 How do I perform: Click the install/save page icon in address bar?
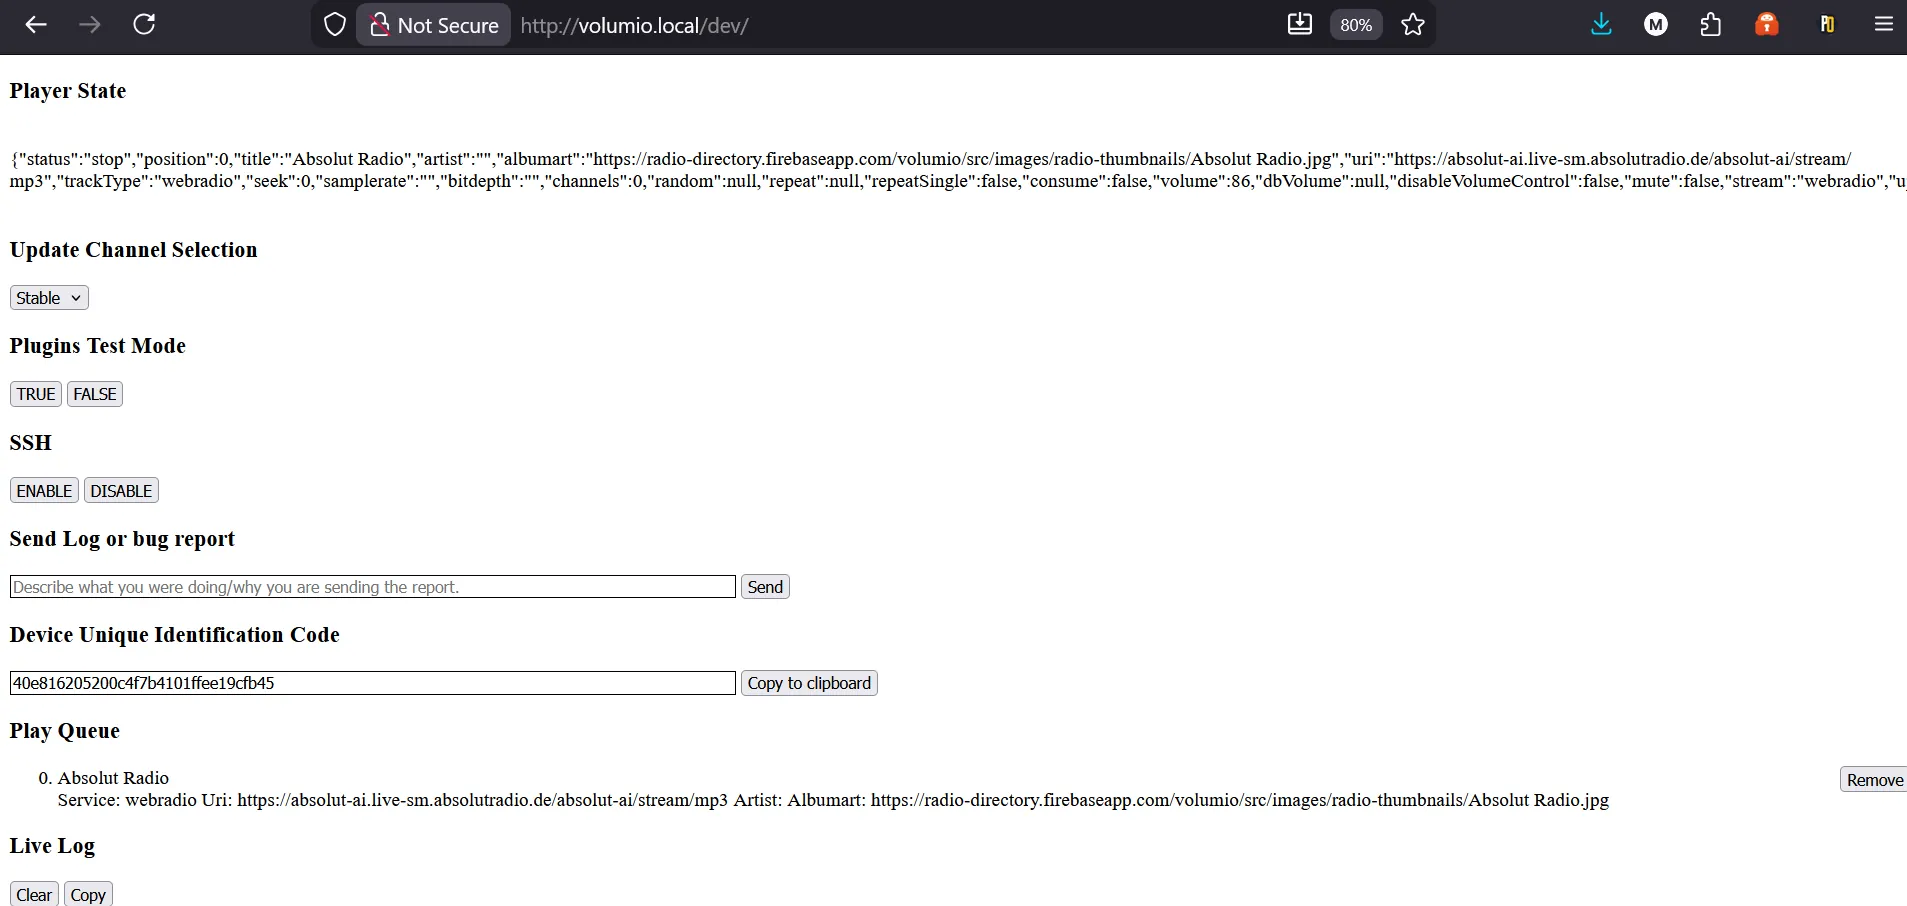(1299, 24)
